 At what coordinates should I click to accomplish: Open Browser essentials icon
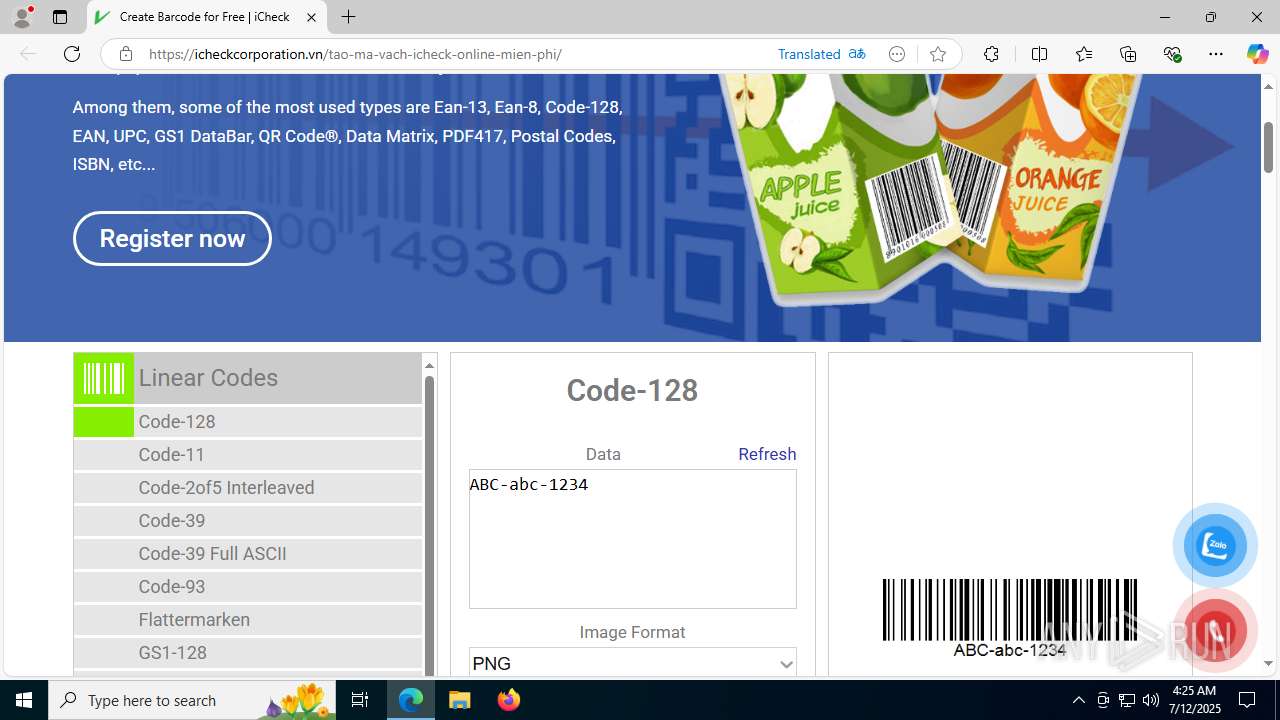(1172, 54)
